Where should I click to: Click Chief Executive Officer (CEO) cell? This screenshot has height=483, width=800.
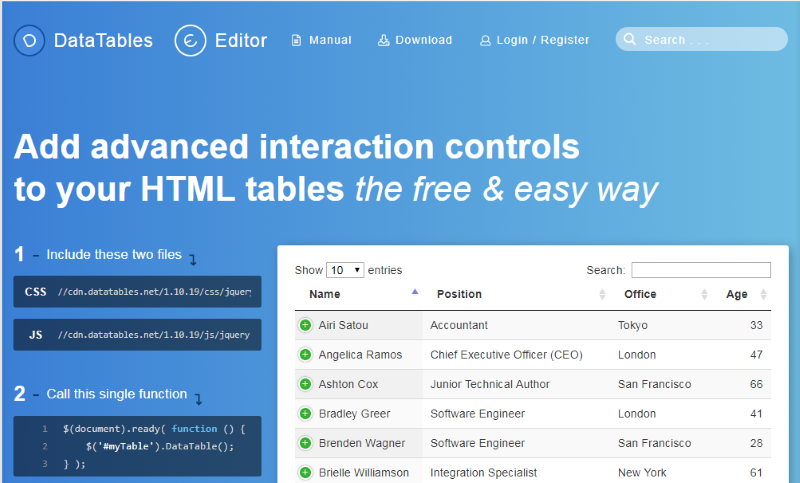pos(506,354)
